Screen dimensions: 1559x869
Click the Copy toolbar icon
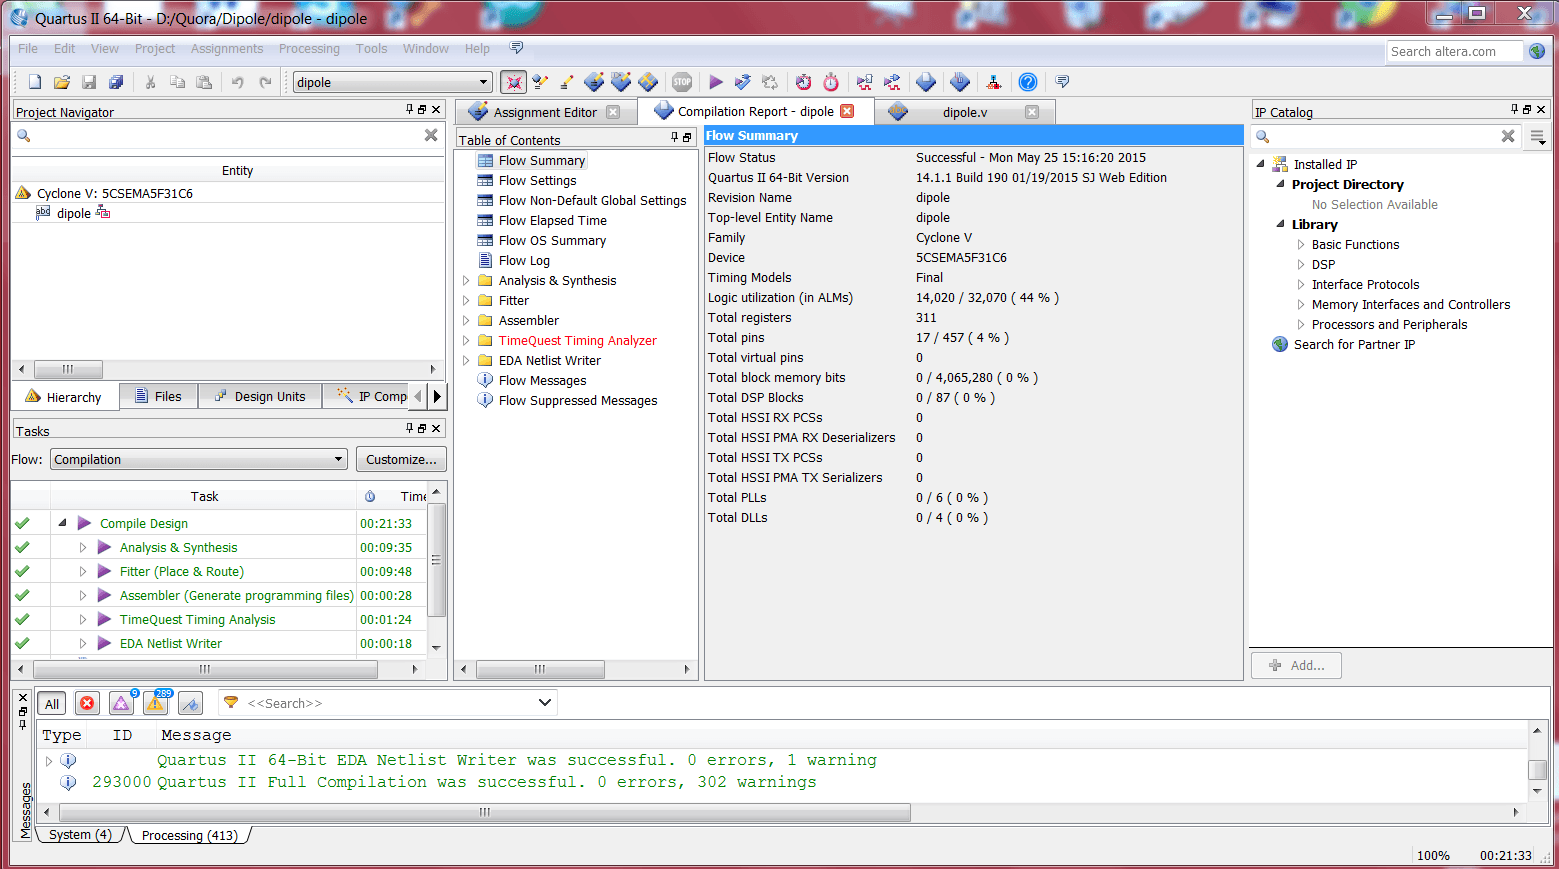177,82
